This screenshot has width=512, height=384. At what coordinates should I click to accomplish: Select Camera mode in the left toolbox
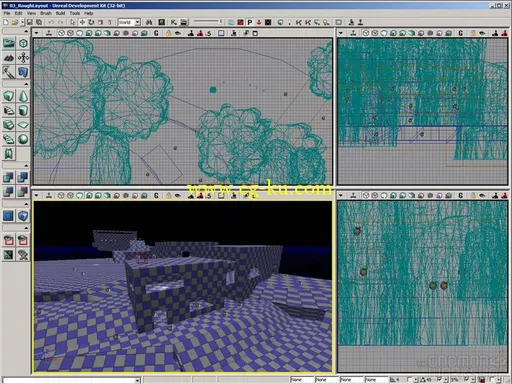(x=9, y=43)
